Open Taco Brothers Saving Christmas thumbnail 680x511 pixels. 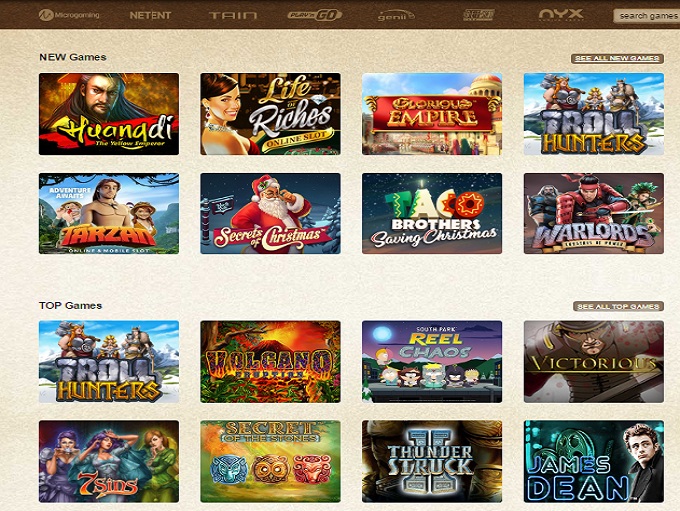pyautogui.click(x=432, y=213)
